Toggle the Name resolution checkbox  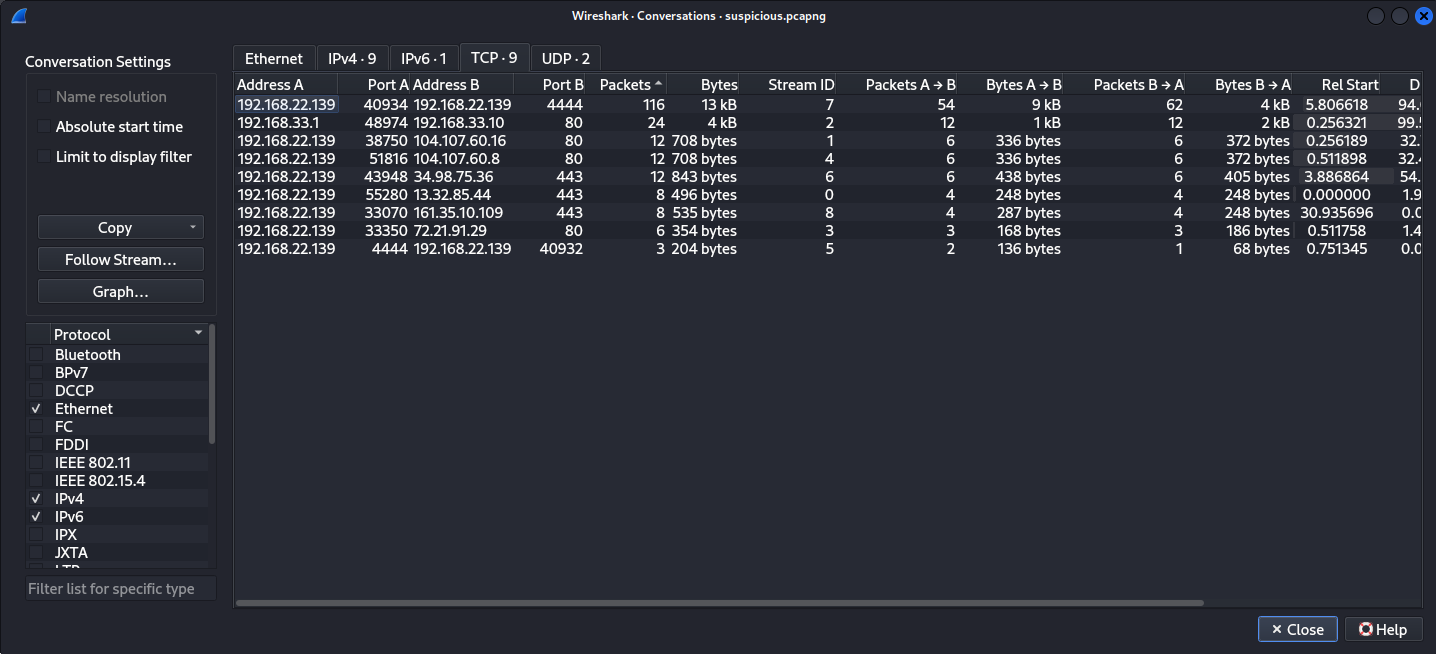click(x=44, y=97)
